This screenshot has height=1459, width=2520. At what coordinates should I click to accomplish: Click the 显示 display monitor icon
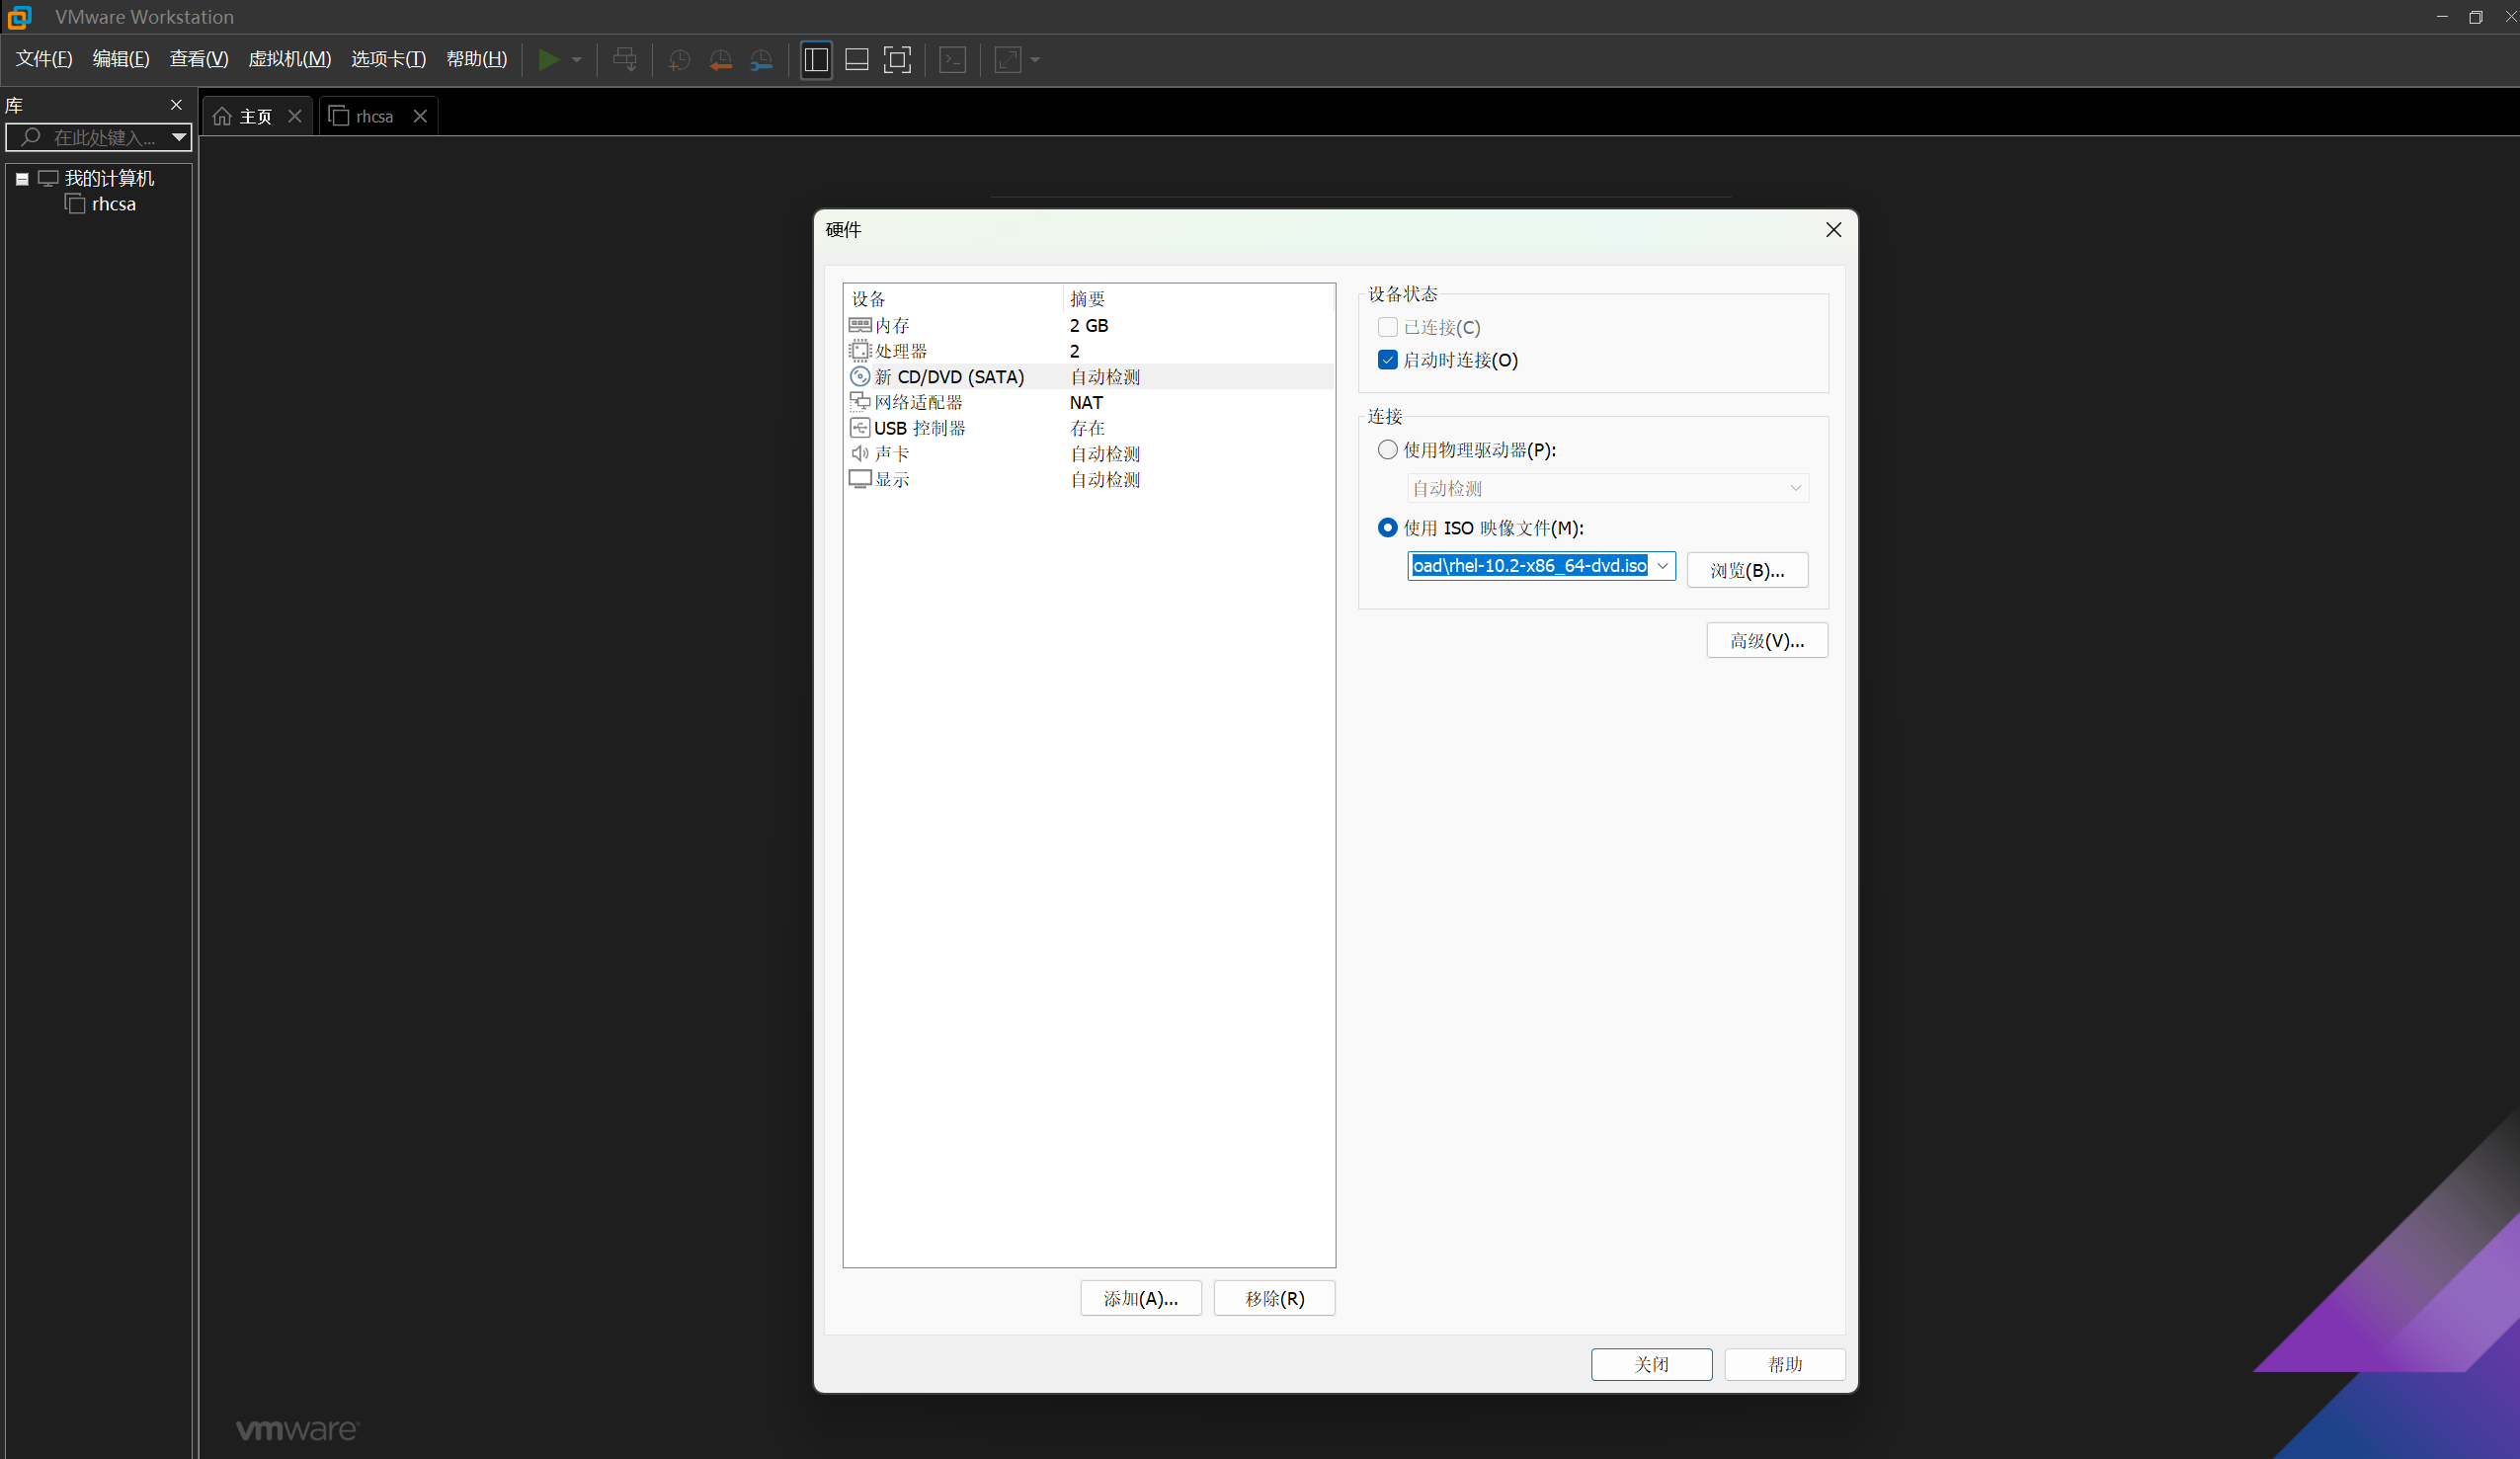860,479
